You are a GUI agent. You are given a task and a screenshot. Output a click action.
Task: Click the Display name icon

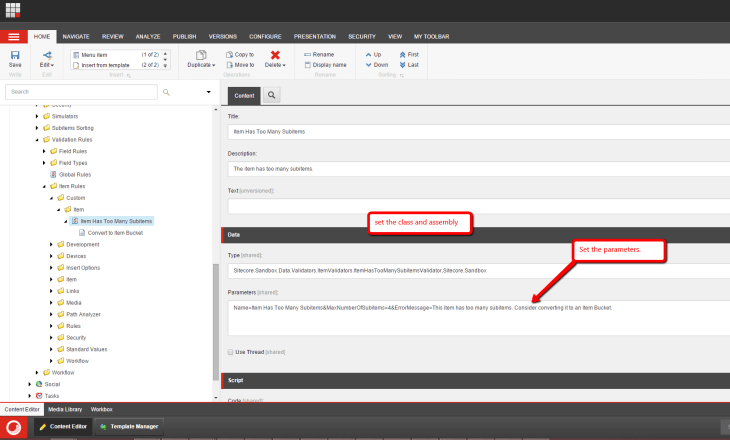point(307,65)
